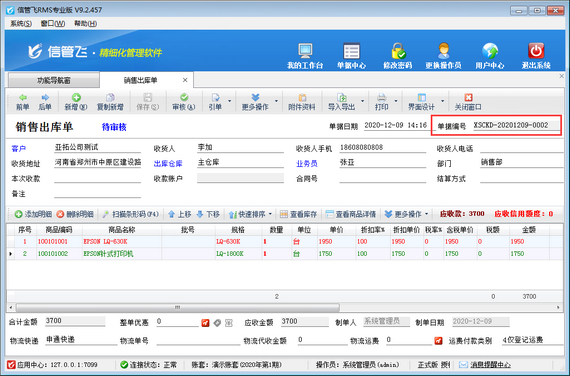Expand the 打印 print dropdown arrow
The image size is (570, 376).
coord(396,101)
